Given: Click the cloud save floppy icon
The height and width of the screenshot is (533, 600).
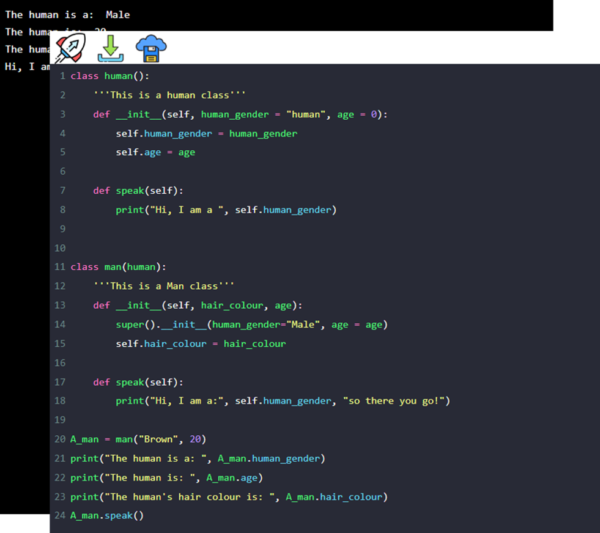Looking at the screenshot, I should point(151,49).
